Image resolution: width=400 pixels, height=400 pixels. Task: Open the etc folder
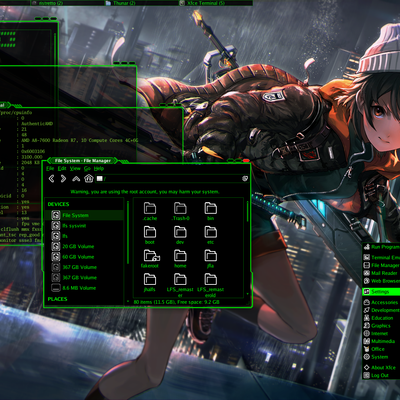click(211, 235)
